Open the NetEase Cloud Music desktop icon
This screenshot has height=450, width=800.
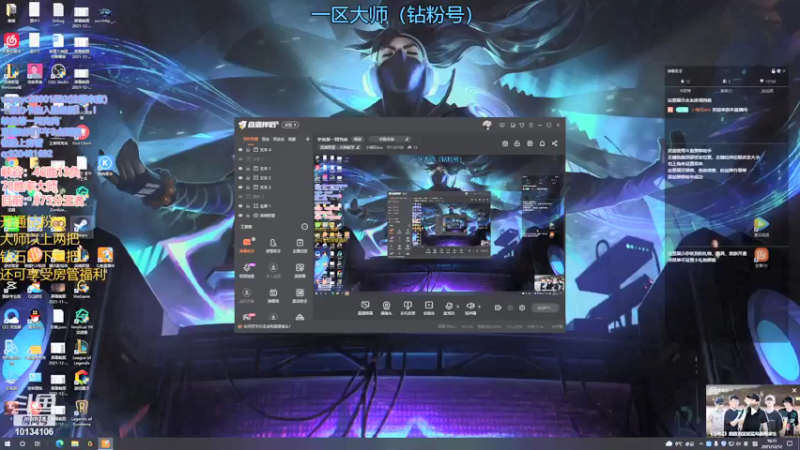click(x=11, y=43)
